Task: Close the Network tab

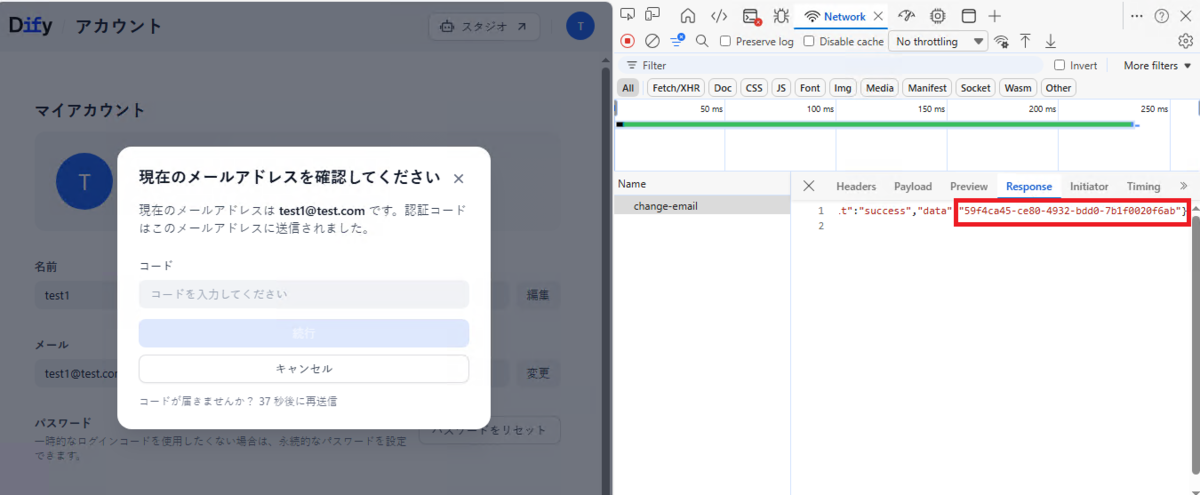Action: pos(878,16)
